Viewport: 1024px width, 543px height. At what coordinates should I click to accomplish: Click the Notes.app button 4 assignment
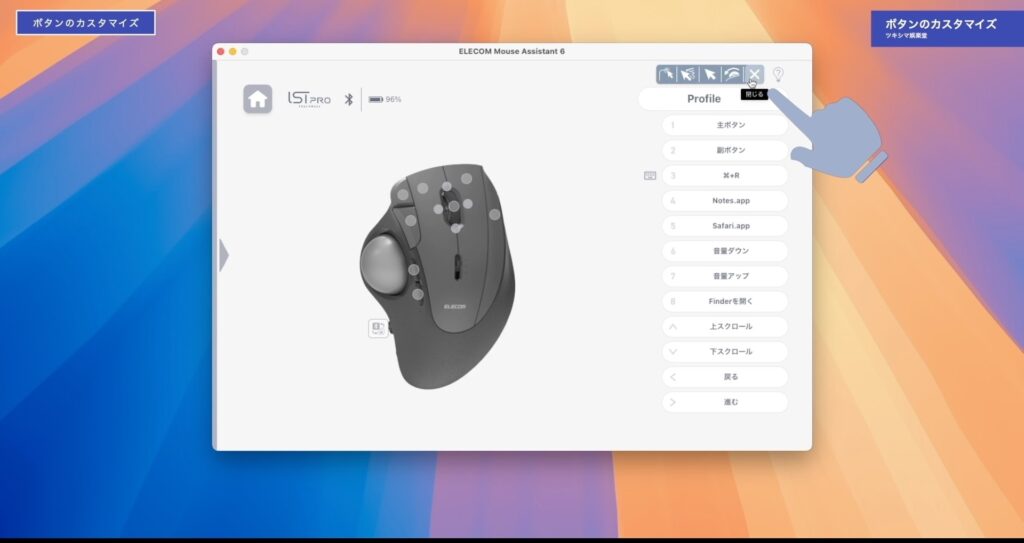tap(725, 201)
